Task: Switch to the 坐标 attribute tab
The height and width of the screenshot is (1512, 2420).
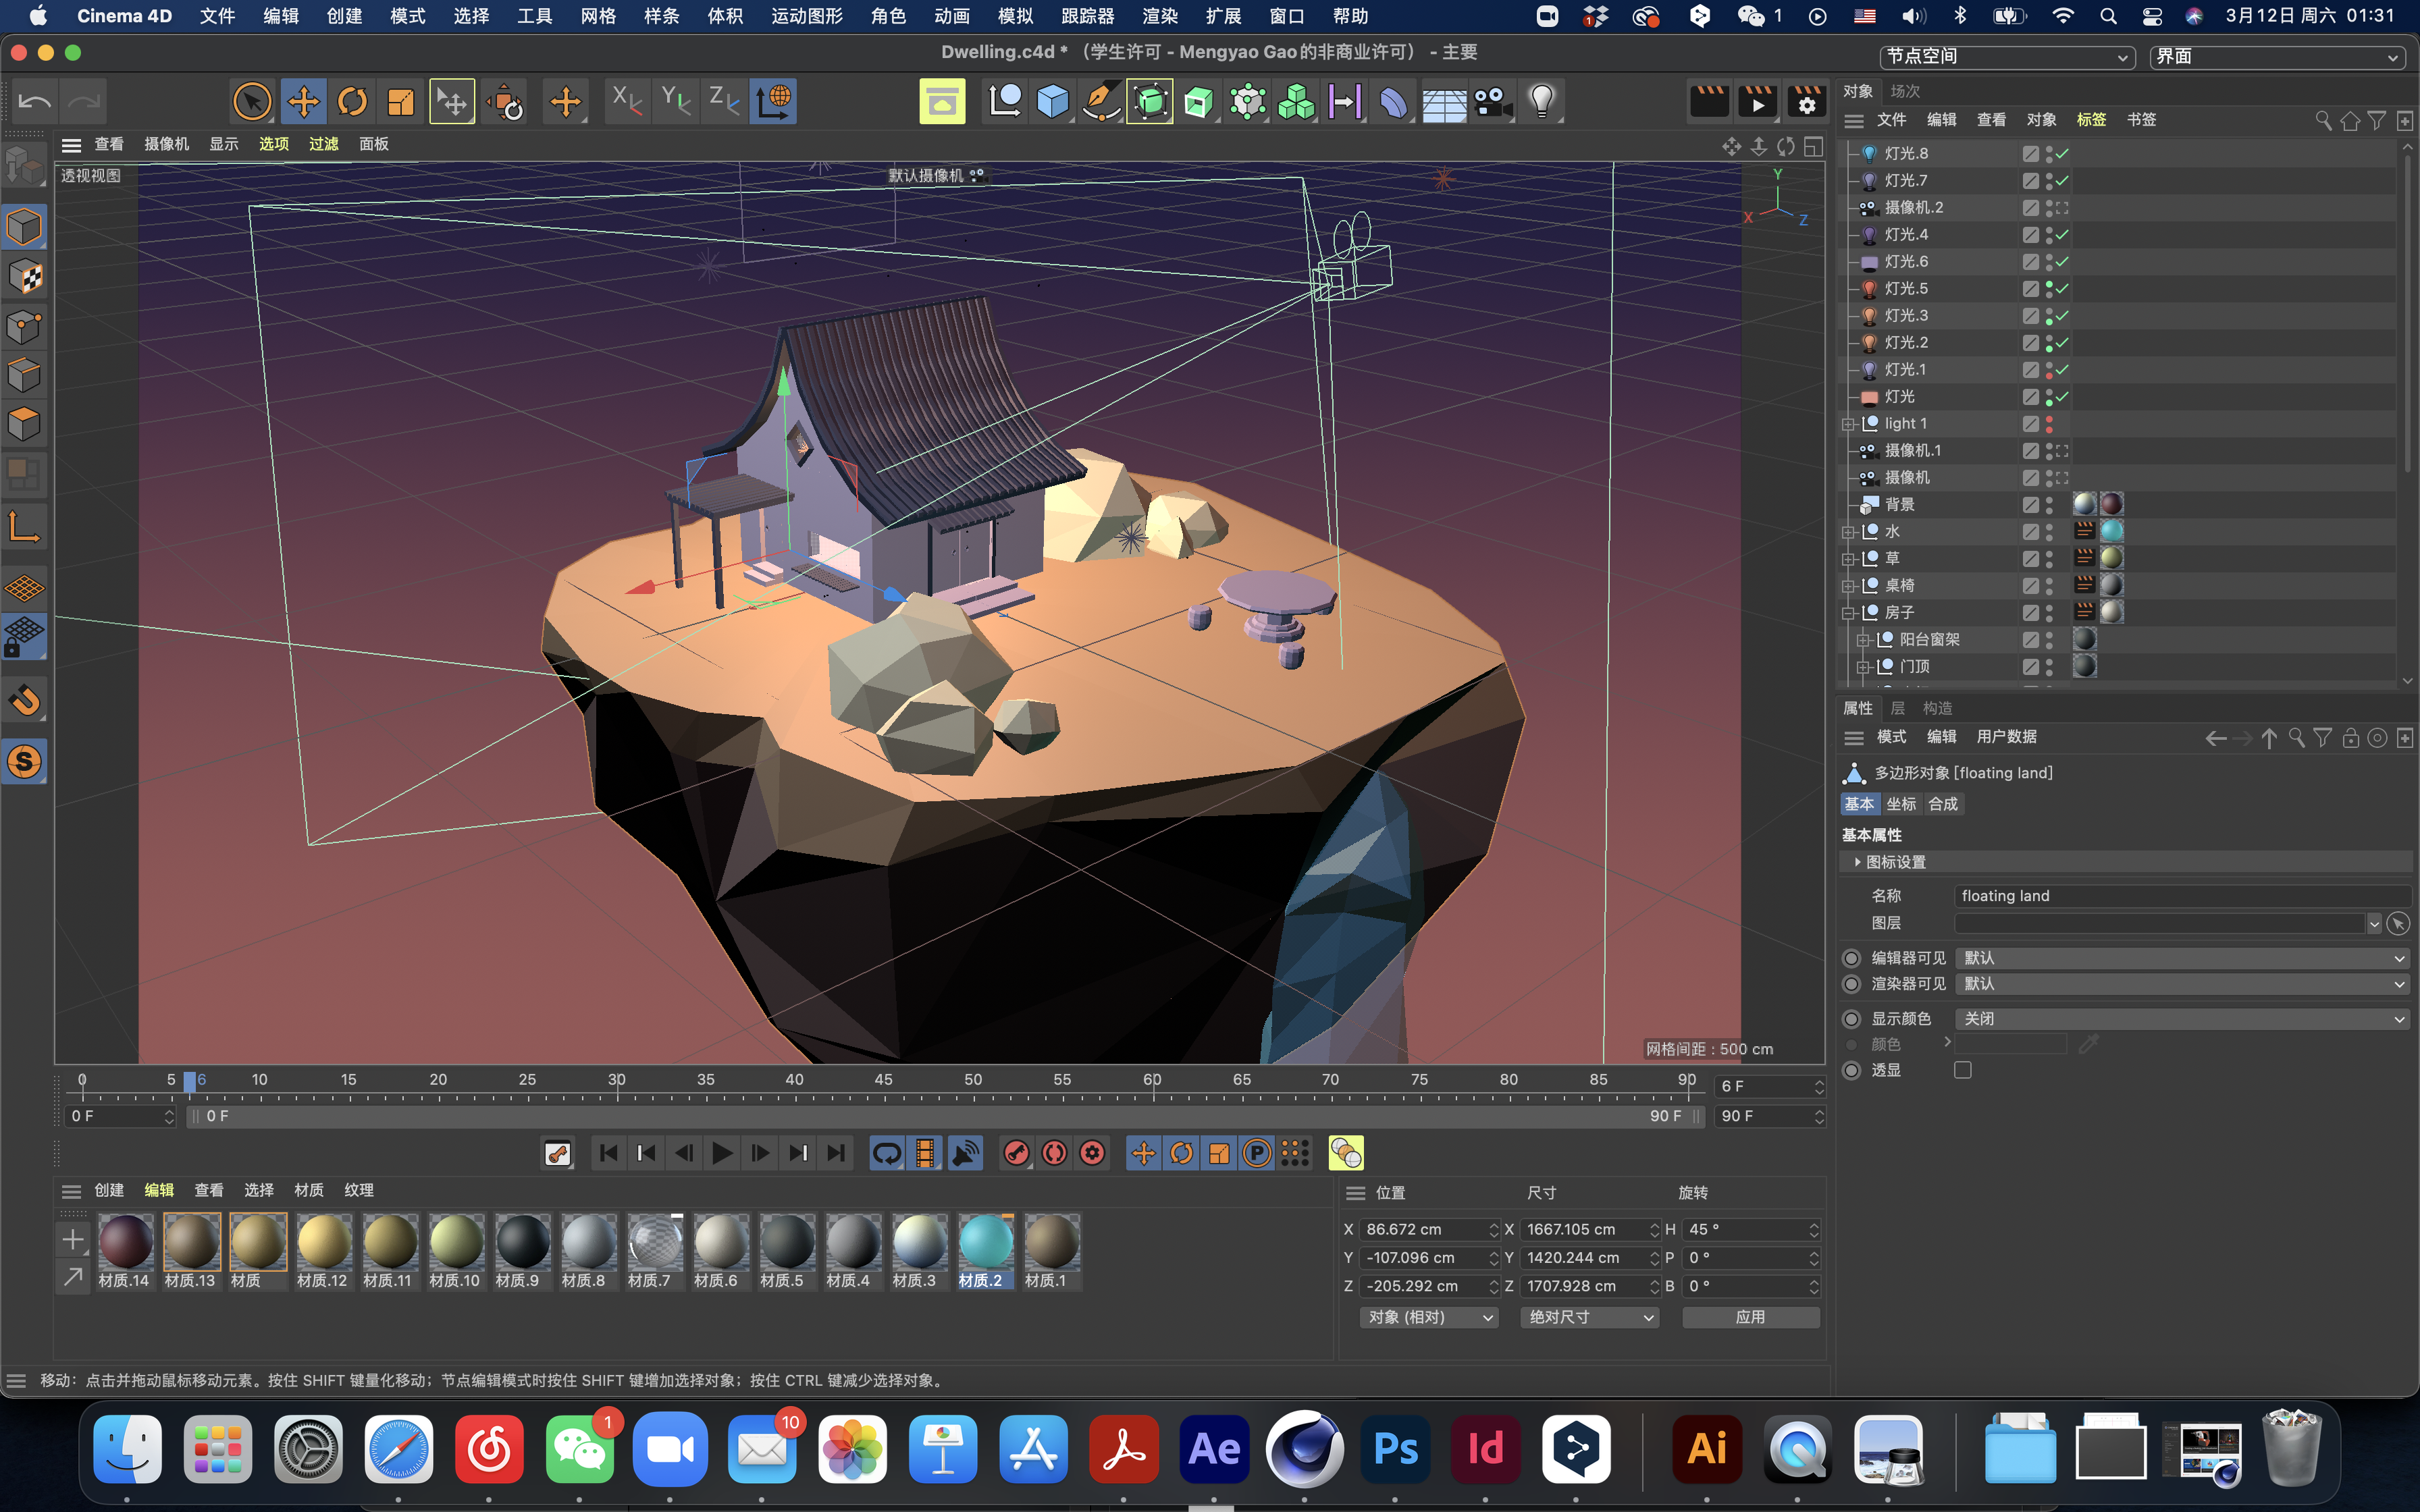Action: point(1901,804)
